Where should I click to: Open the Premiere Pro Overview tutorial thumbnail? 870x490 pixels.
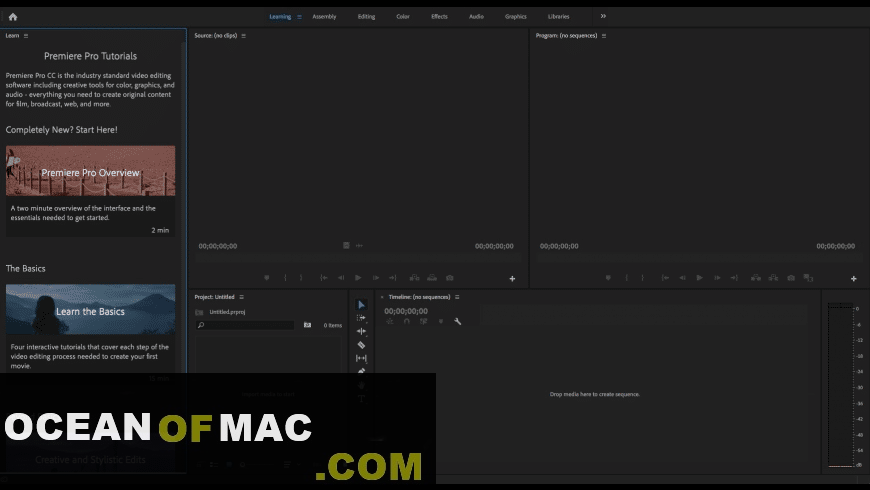tap(90, 171)
